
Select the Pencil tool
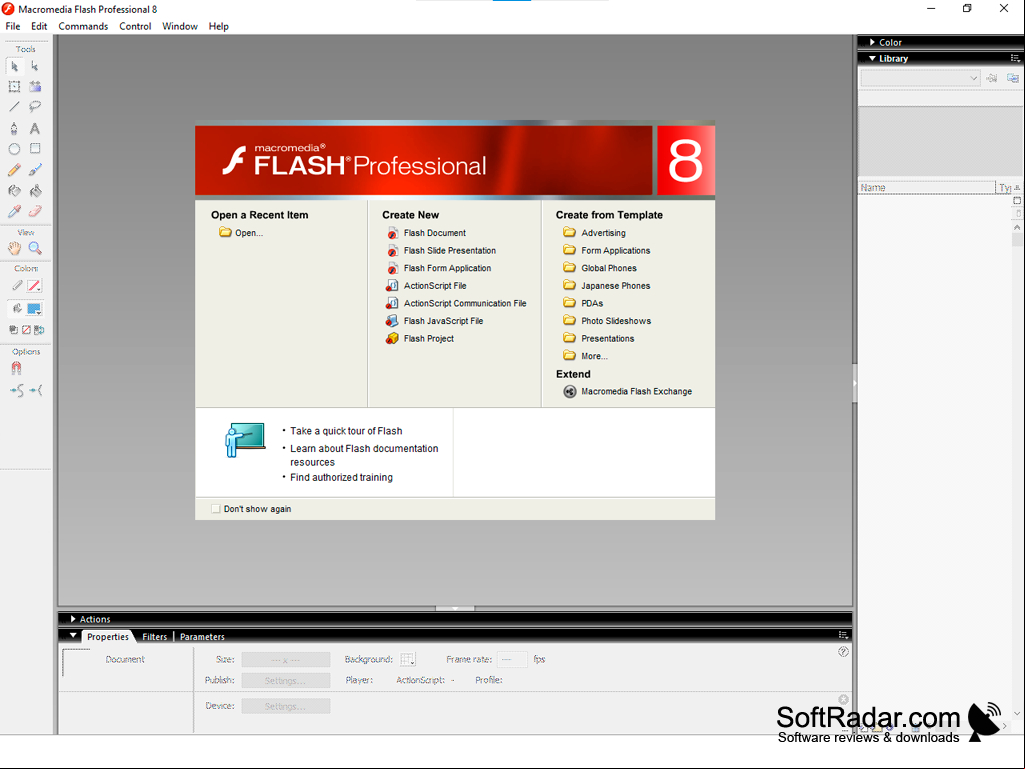pos(14,170)
